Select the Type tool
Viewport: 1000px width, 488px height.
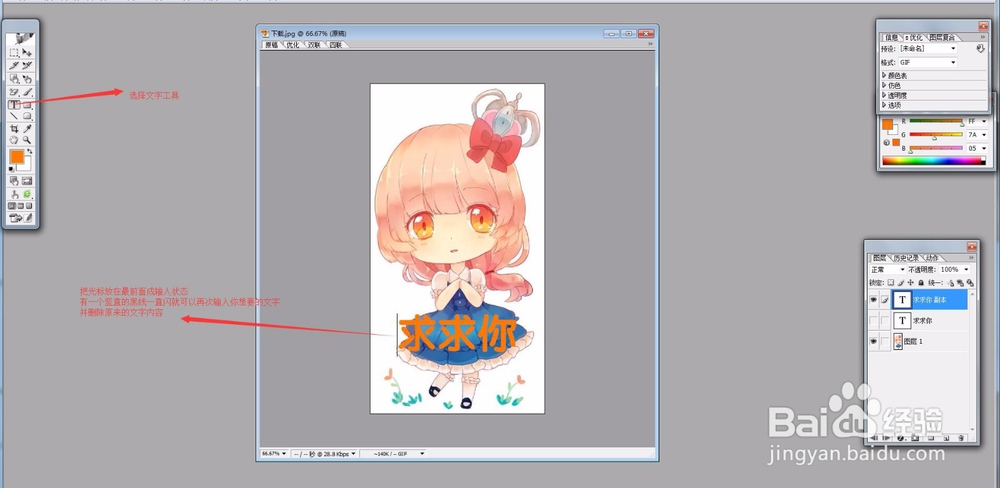point(13,105)
